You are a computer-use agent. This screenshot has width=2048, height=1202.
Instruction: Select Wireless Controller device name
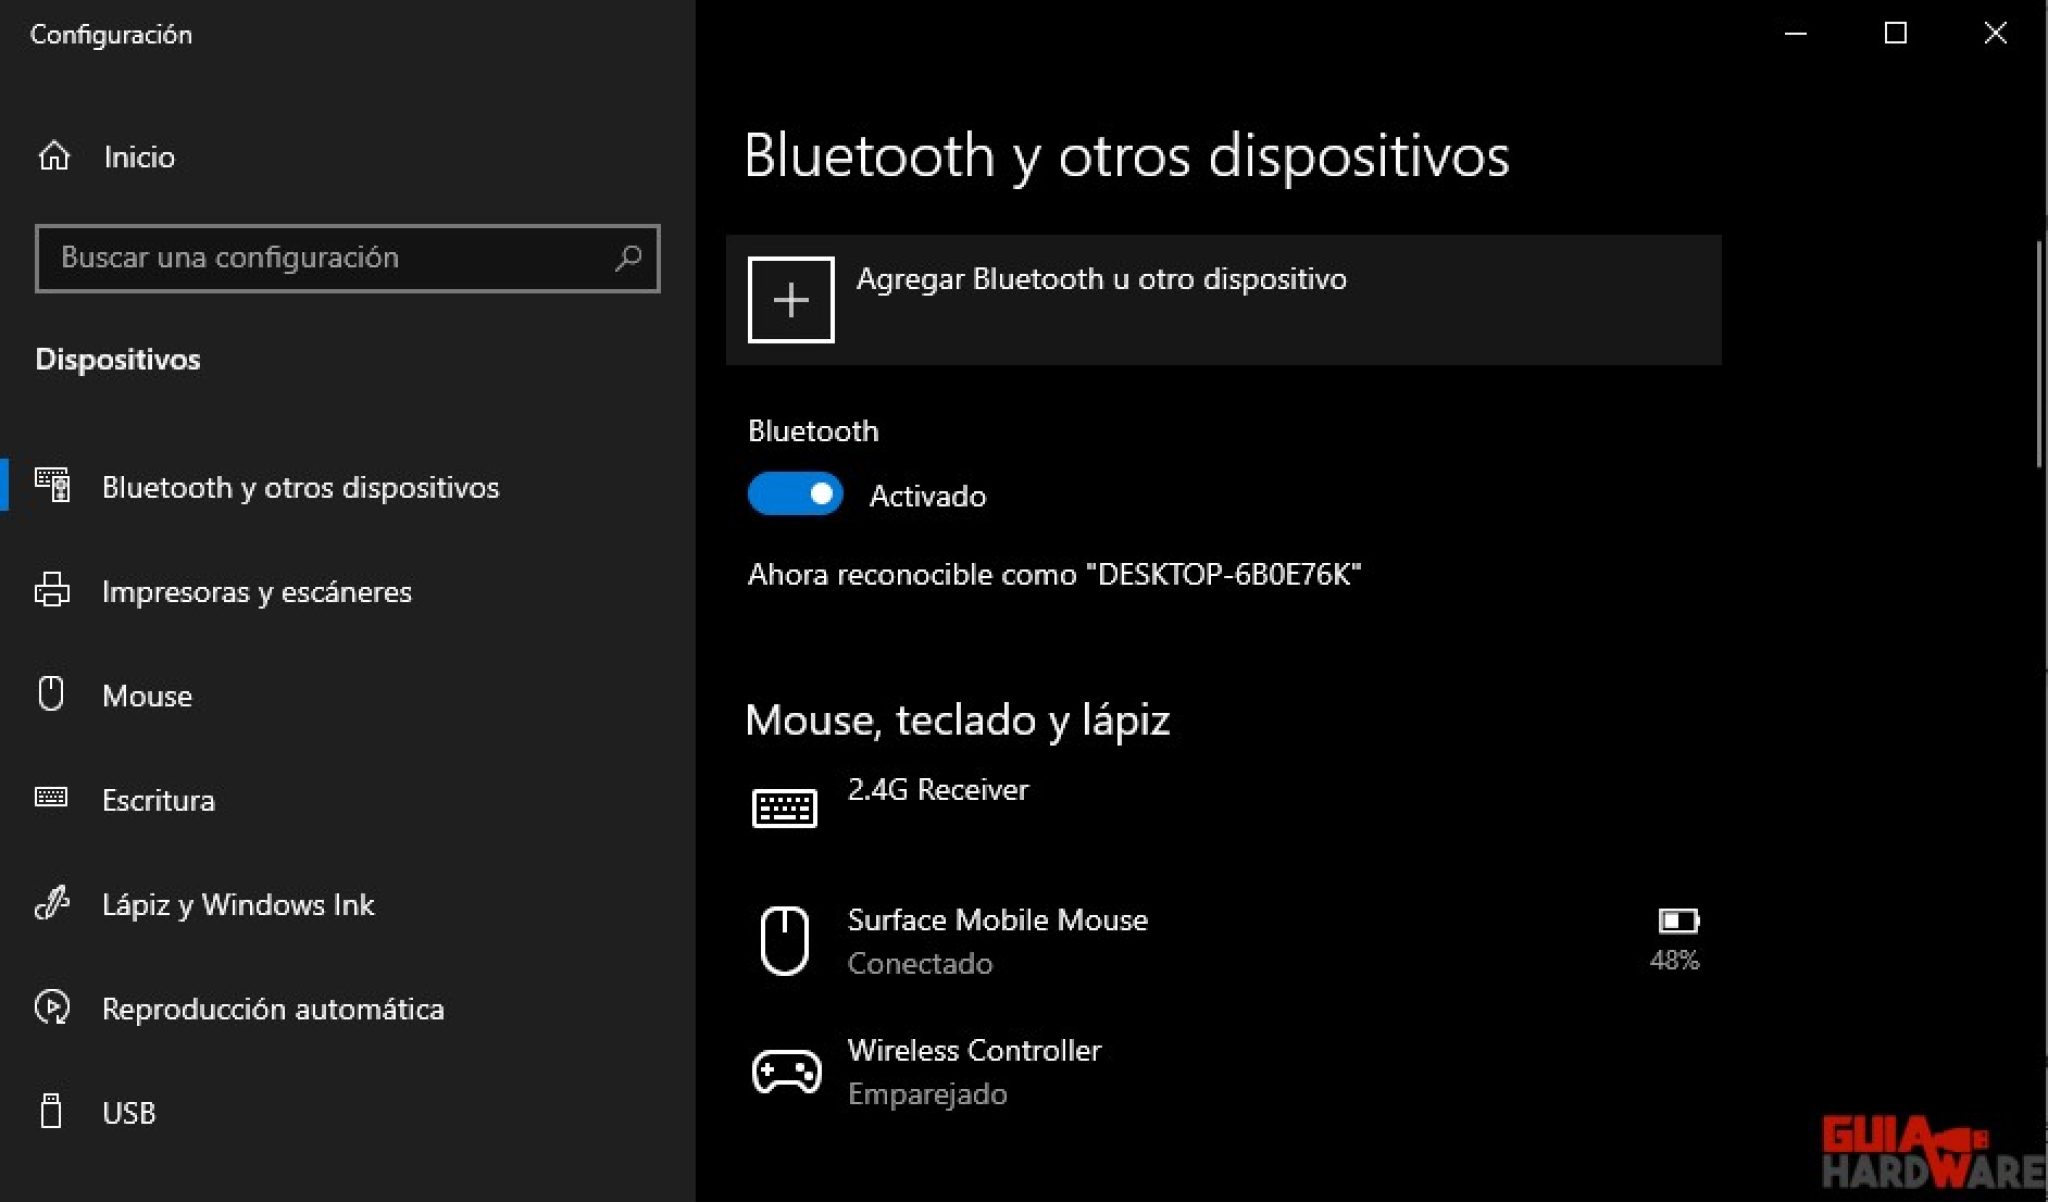[x=975, y=1050]
